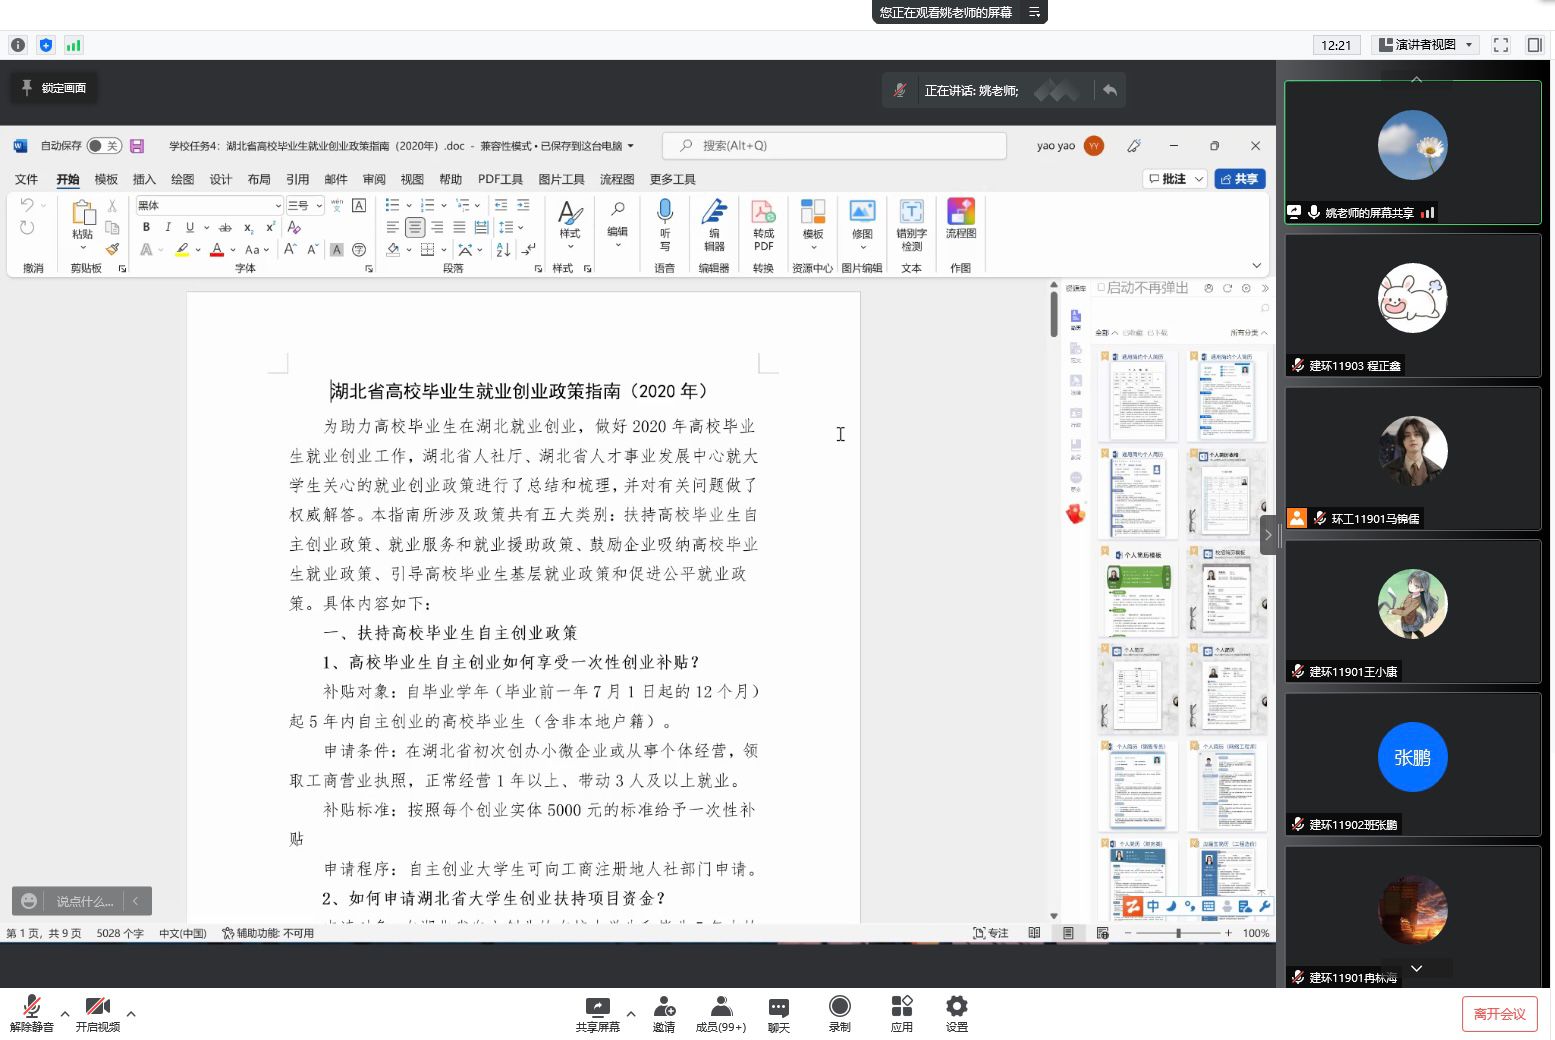Image resolution: width=1555 pixels, height=1040 pixels.
Task: Click the blue Share button in Word
Action: [x=1240, y=179]
